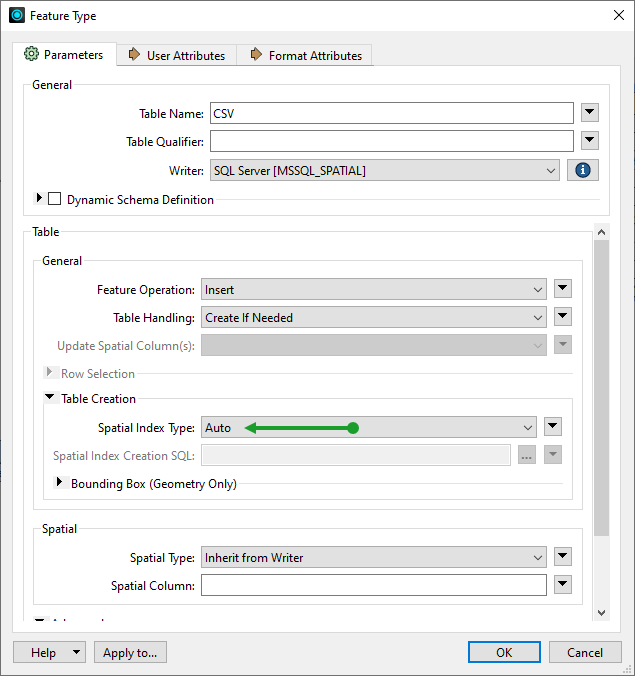Open Table Handling options arrow menu
Image resolution: width=635 pixels, height=676 pixels.
tap(562, 317)
